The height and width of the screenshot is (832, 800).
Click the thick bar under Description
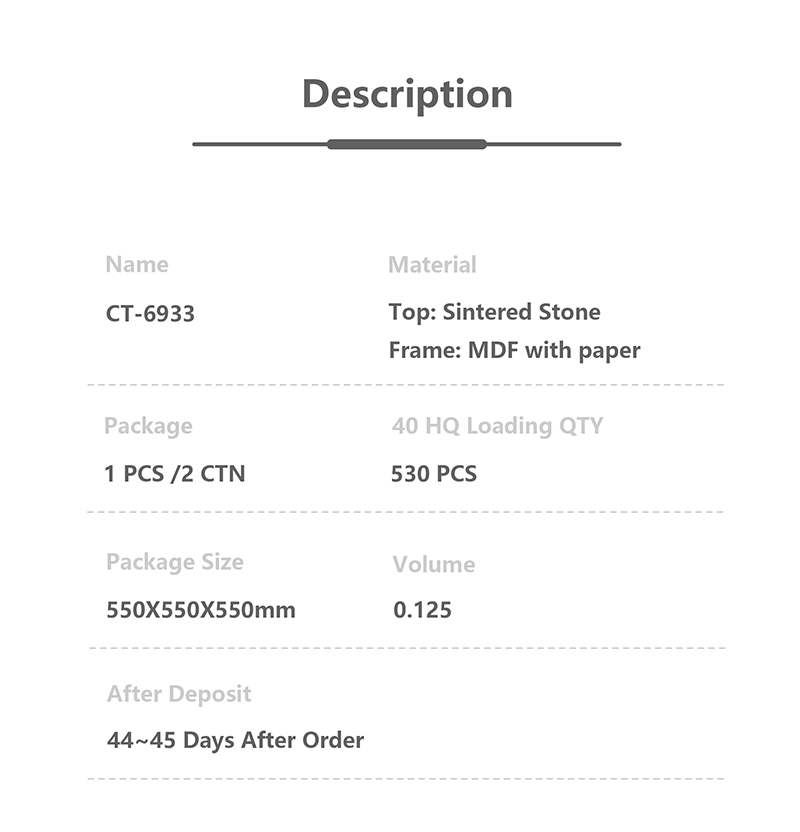coord(407,144)
